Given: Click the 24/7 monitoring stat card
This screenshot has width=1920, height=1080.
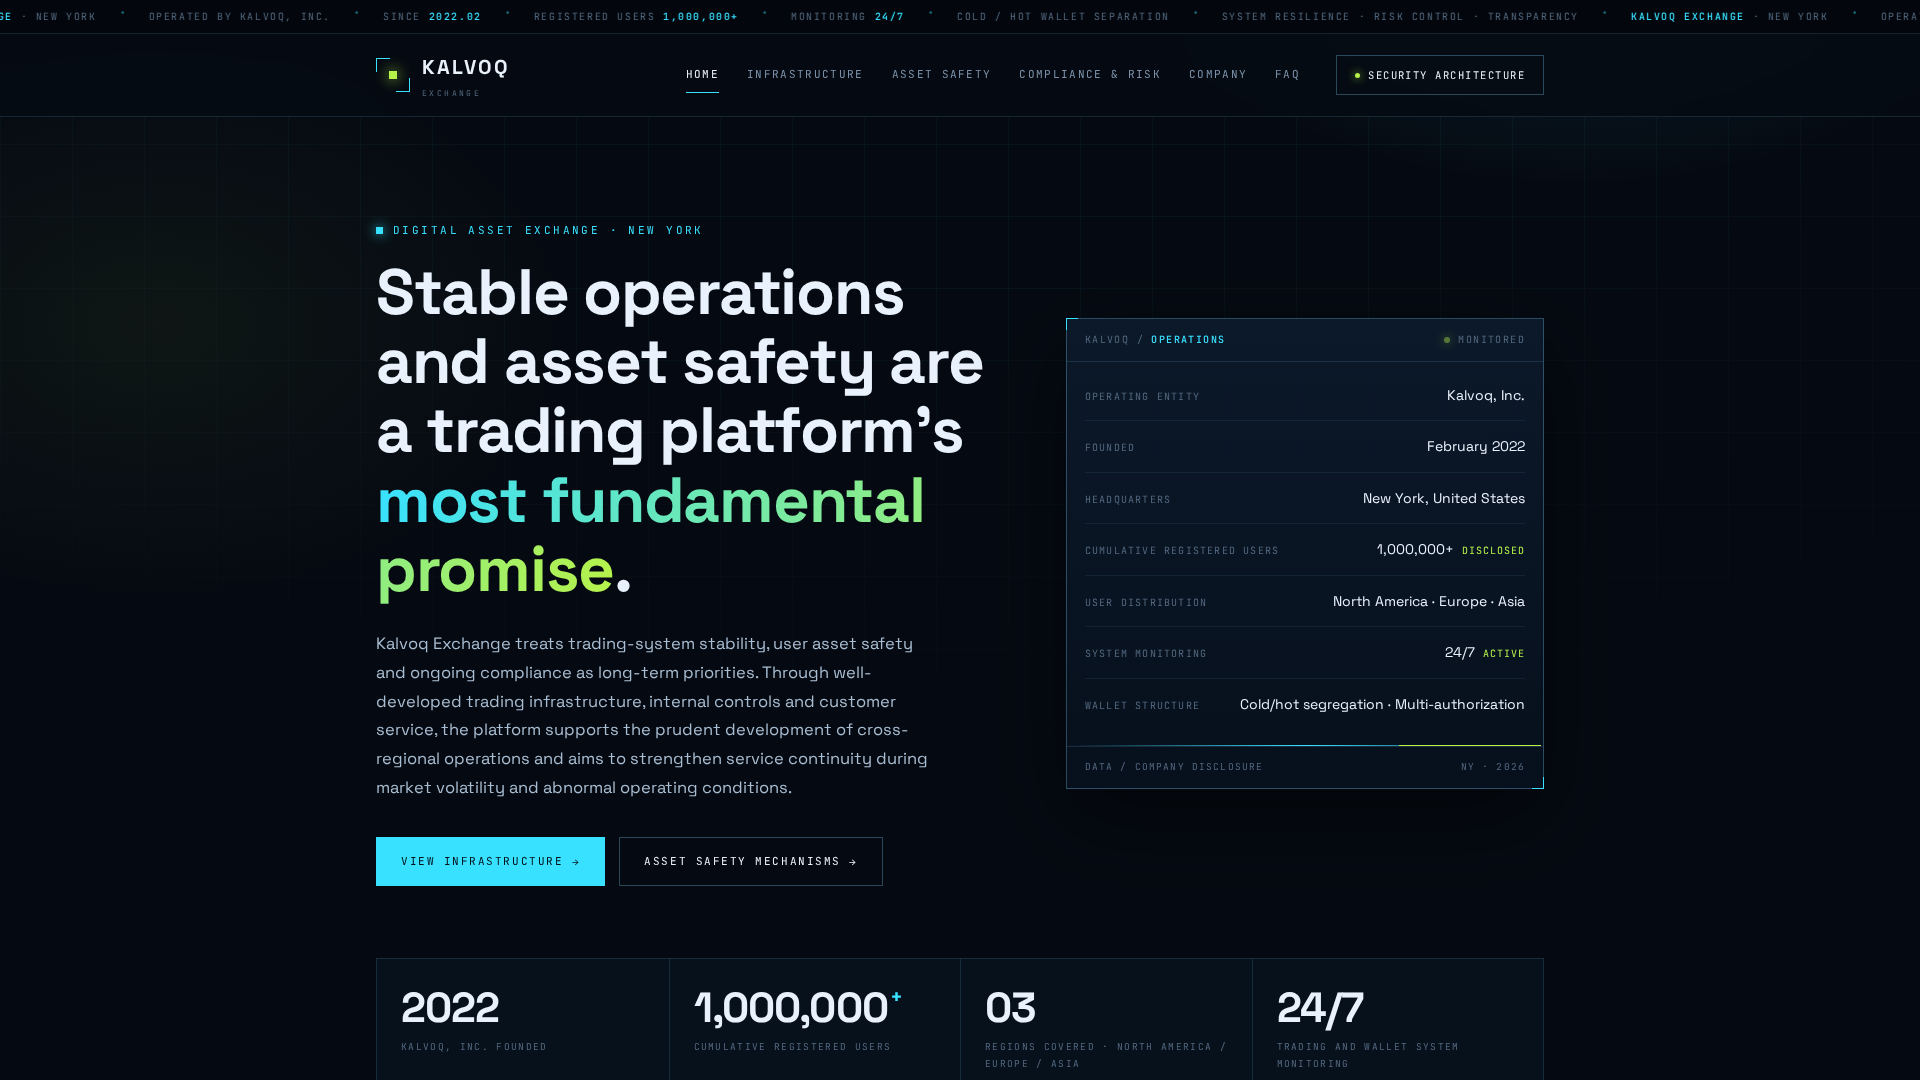Looking at the screenshot, I should (x=1398, y=1020).
